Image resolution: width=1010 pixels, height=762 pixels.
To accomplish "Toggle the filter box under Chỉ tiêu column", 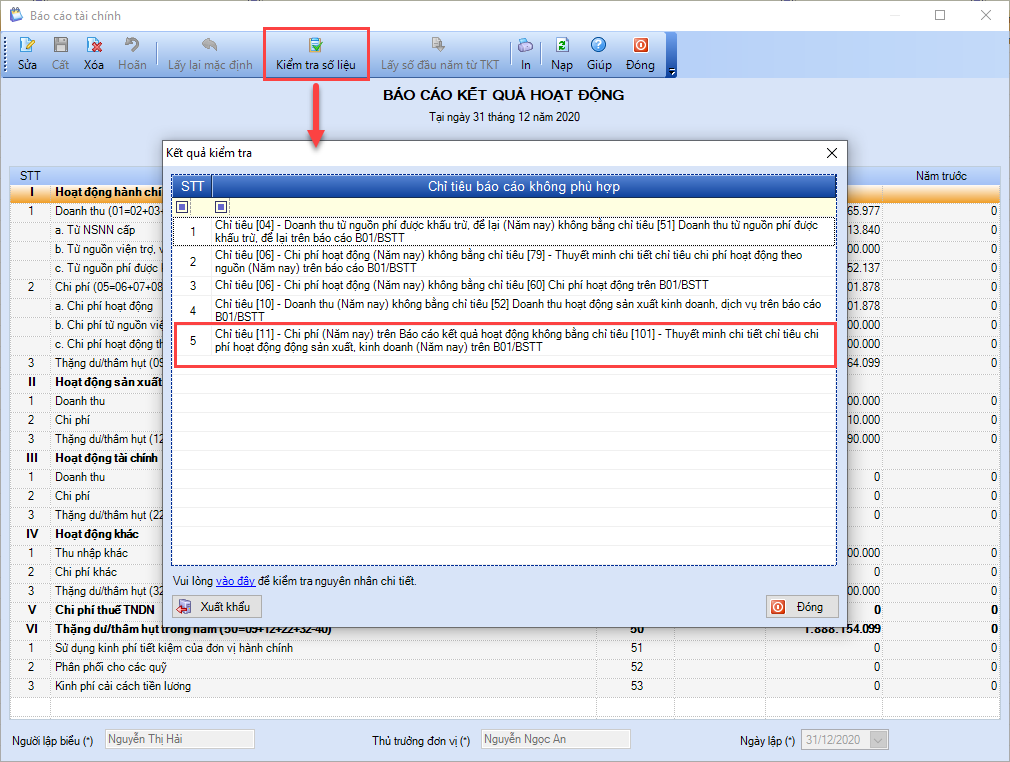I will [221, 207].
